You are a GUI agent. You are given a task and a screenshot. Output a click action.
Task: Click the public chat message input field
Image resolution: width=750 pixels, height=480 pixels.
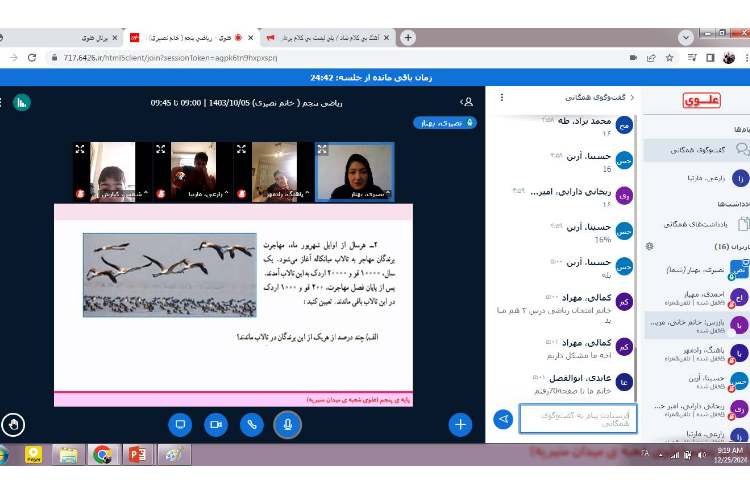[x=578, y=419]
